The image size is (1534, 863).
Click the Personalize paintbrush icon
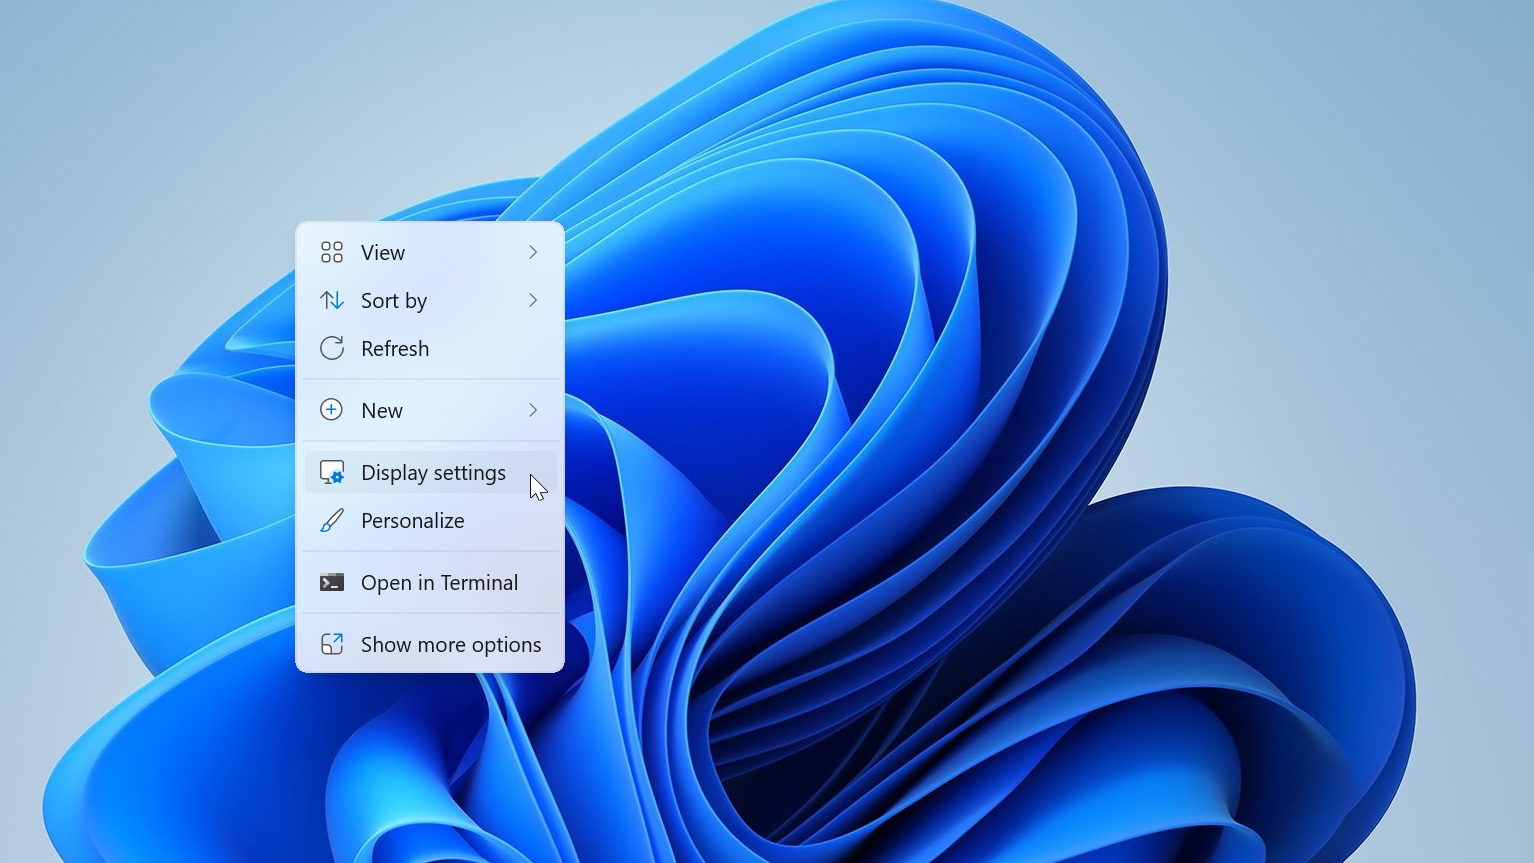coord(332,521)
